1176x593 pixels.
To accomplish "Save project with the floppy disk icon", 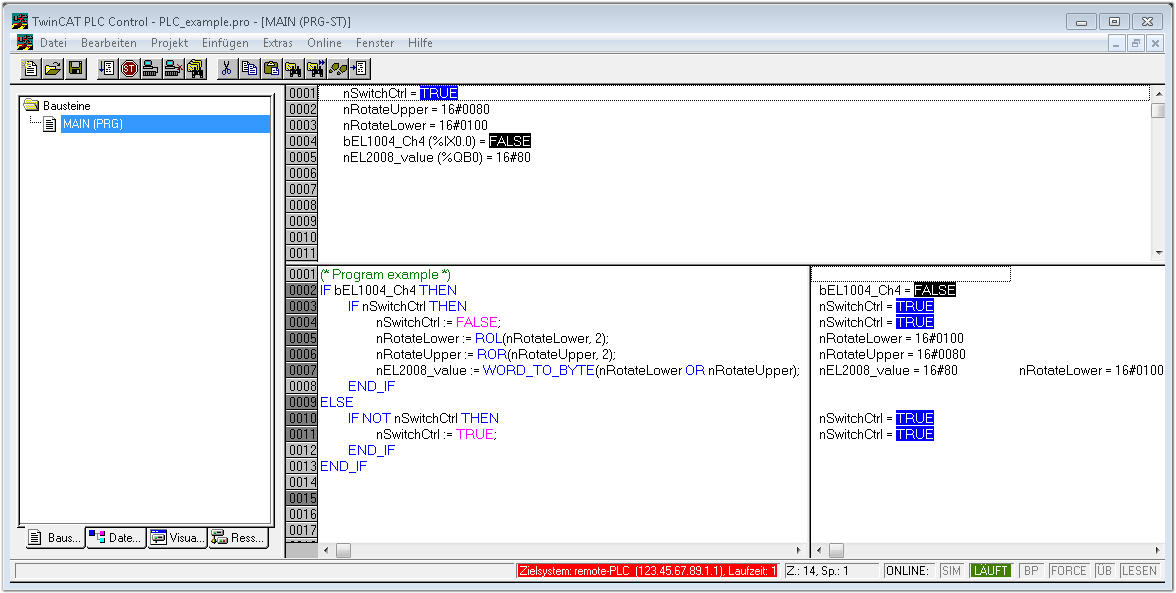I will pyautogui.click(x=75, y=68).
